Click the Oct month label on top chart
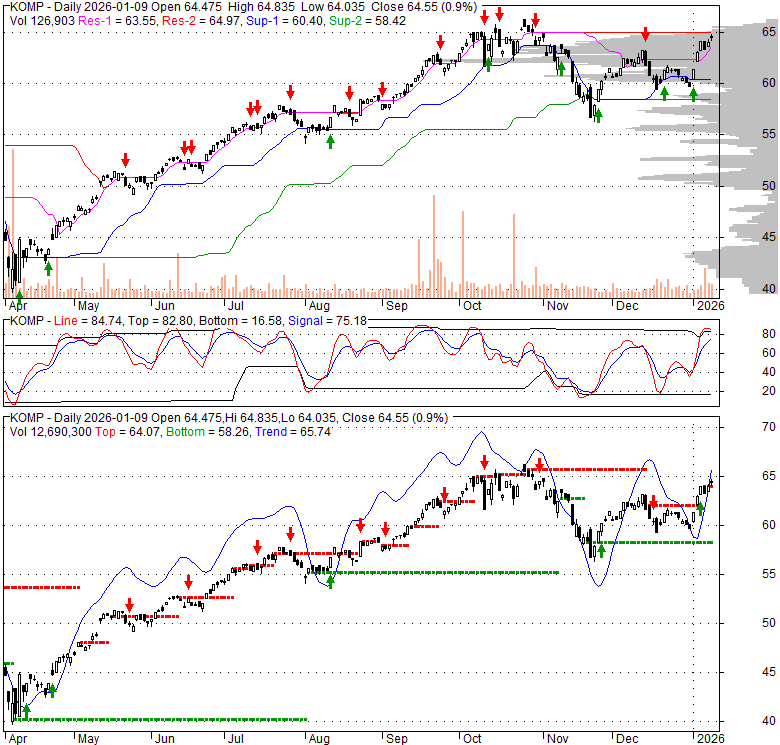Screen dimensions: 780x745 pos(472,306)
